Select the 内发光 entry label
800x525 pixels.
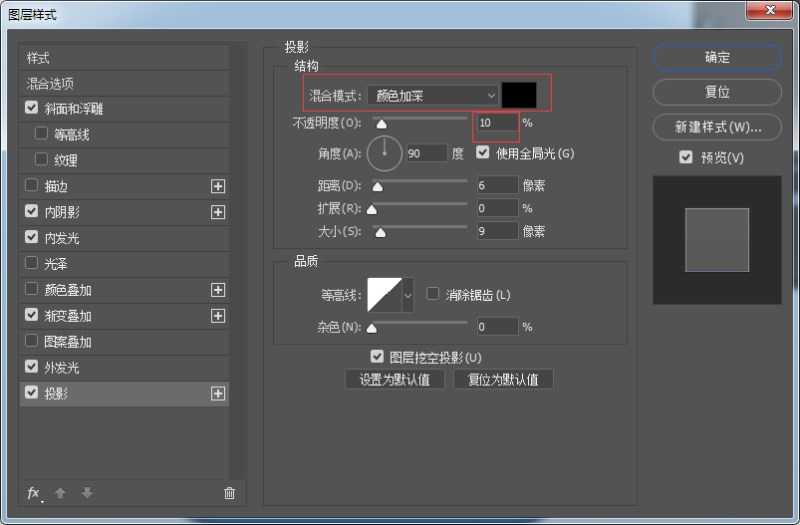coord(62,238)
